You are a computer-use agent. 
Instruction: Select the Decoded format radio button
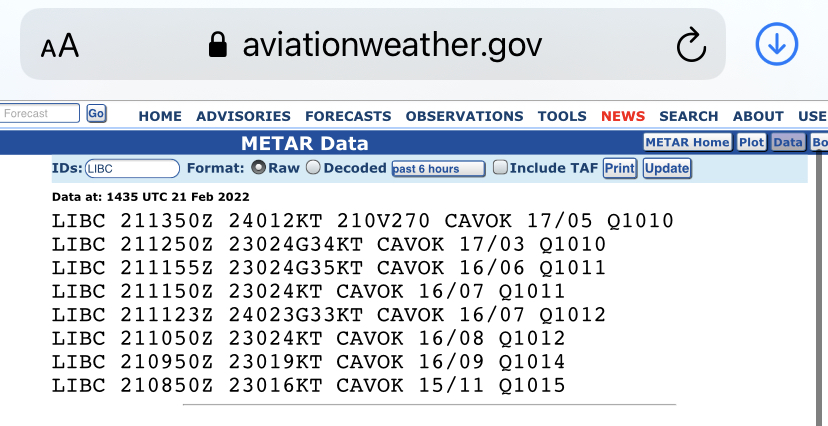[313, 168]
